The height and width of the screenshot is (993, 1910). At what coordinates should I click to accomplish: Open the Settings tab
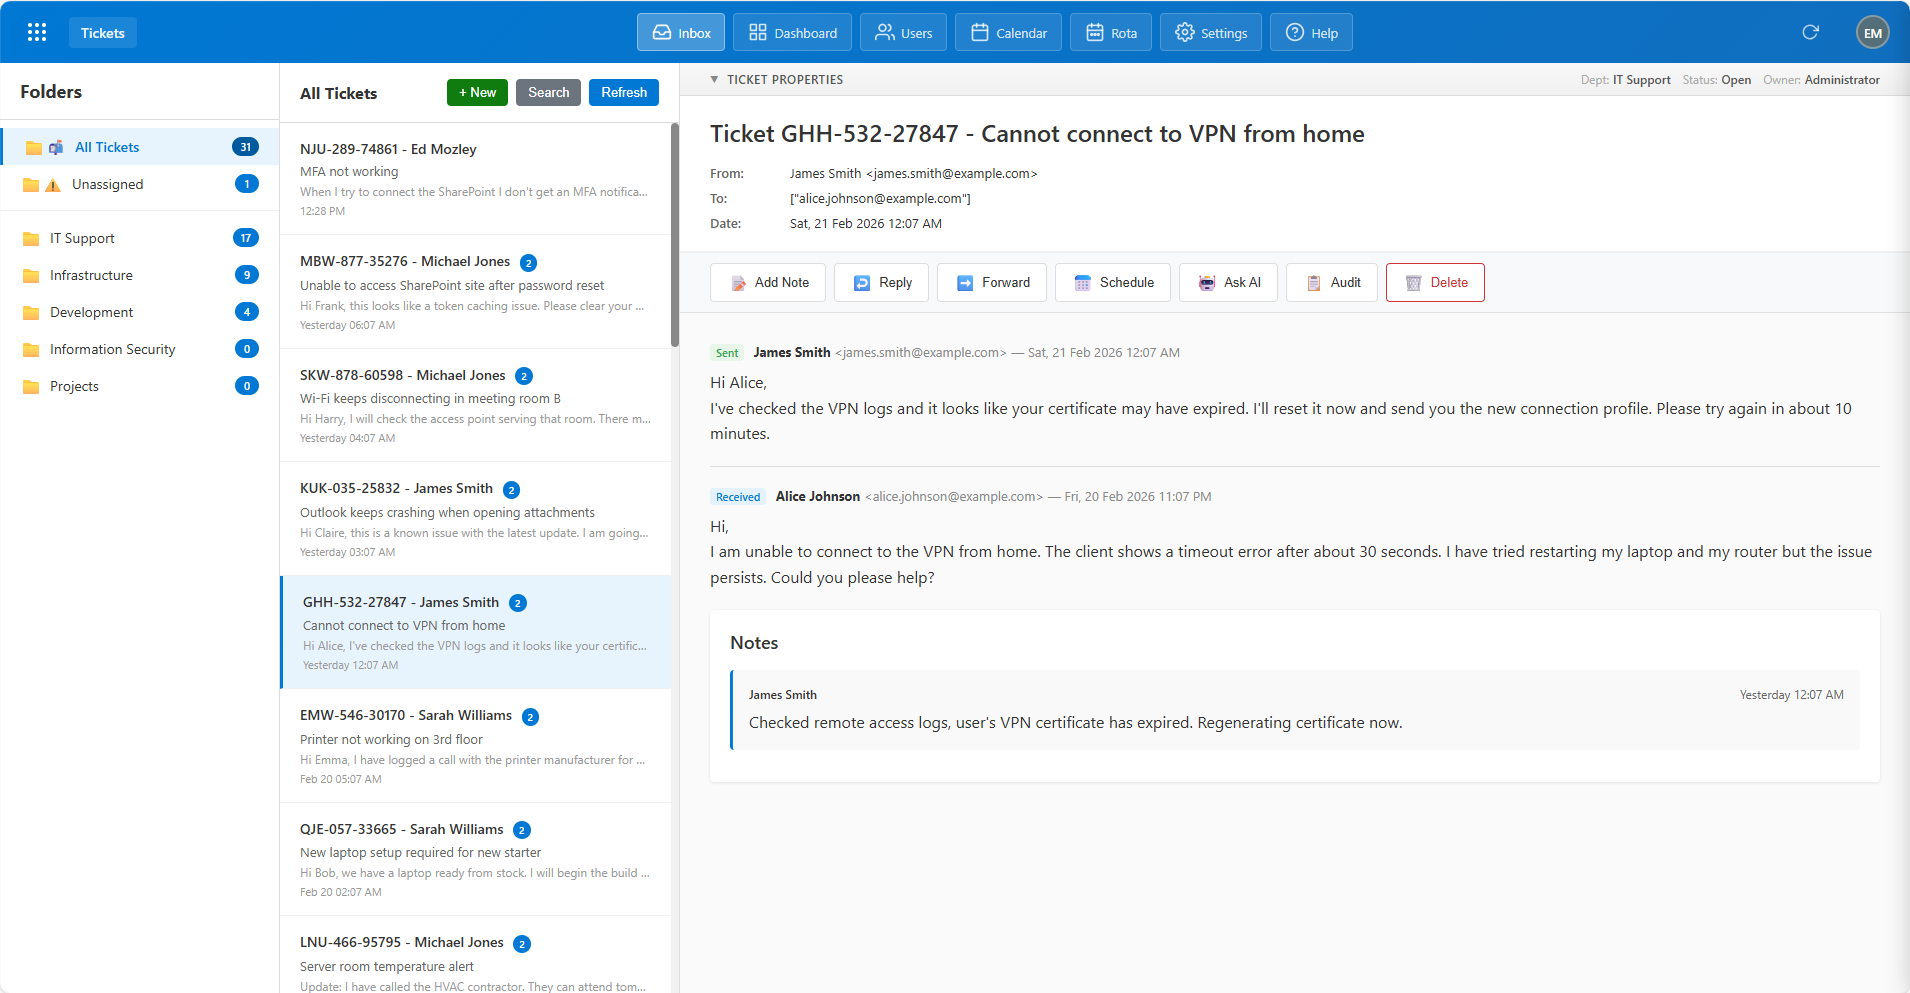[1210, 32]
